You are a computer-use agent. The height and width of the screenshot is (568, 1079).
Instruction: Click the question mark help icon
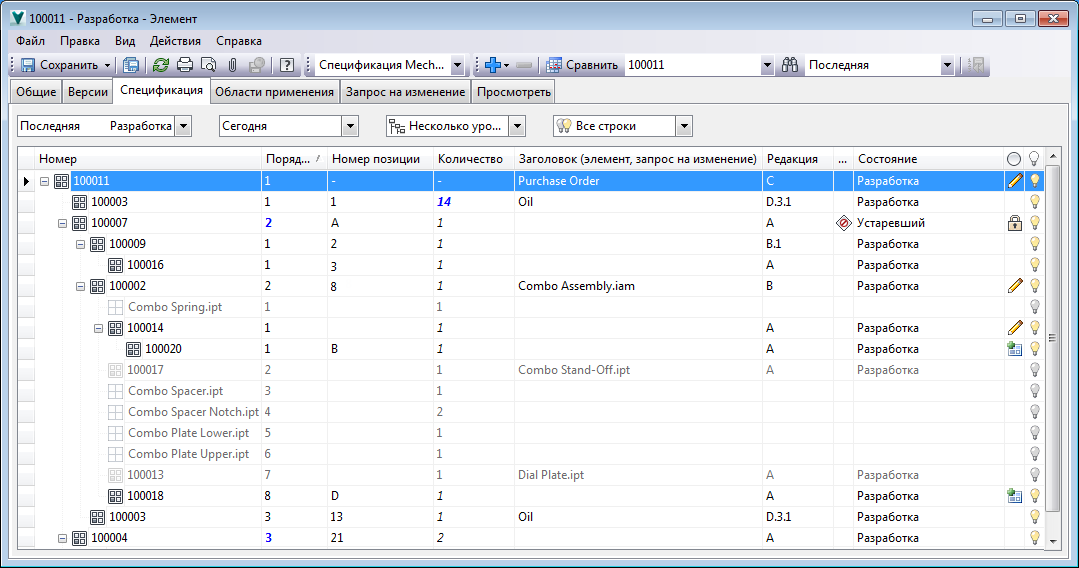tap(287, 65)
